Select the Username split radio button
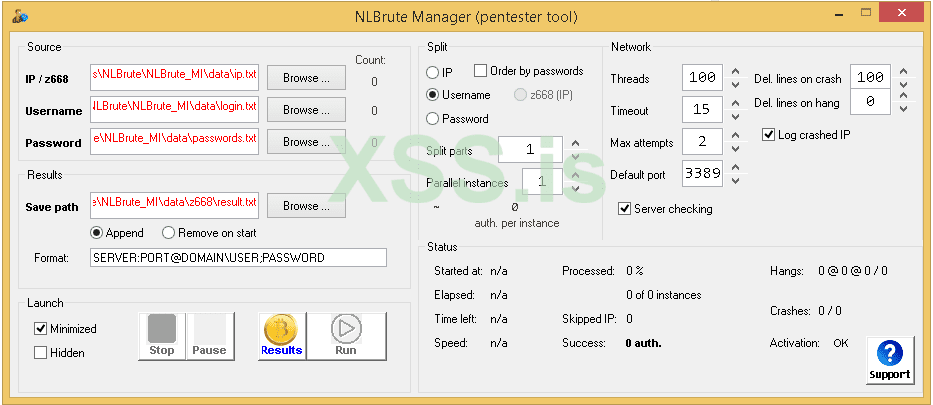The image size is (933, 405). tap(433, 95)
